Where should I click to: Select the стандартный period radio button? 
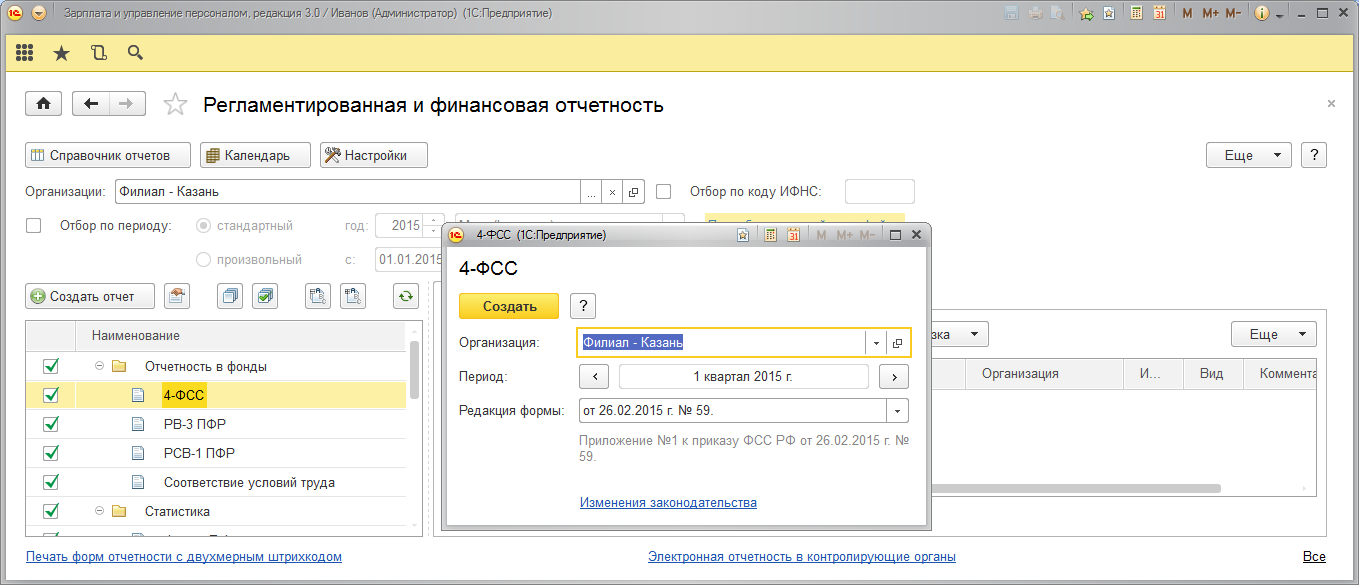[204, 226]
